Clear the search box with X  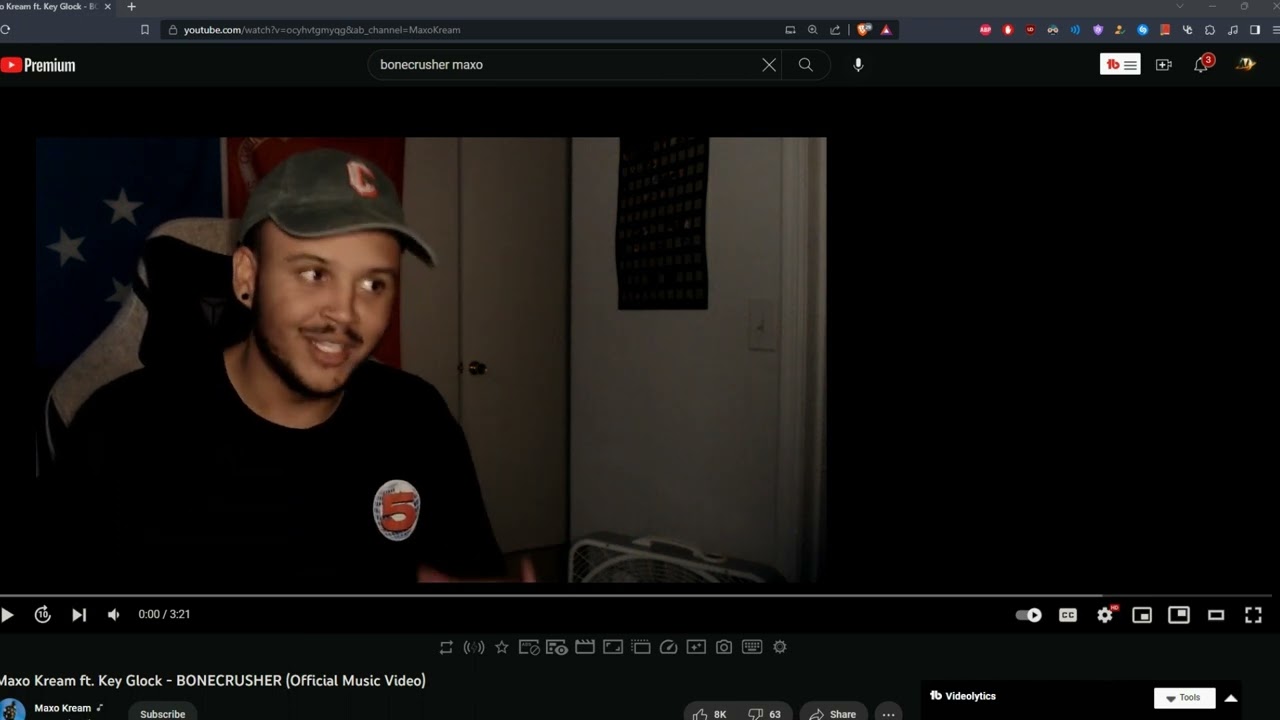pos(769,65)
